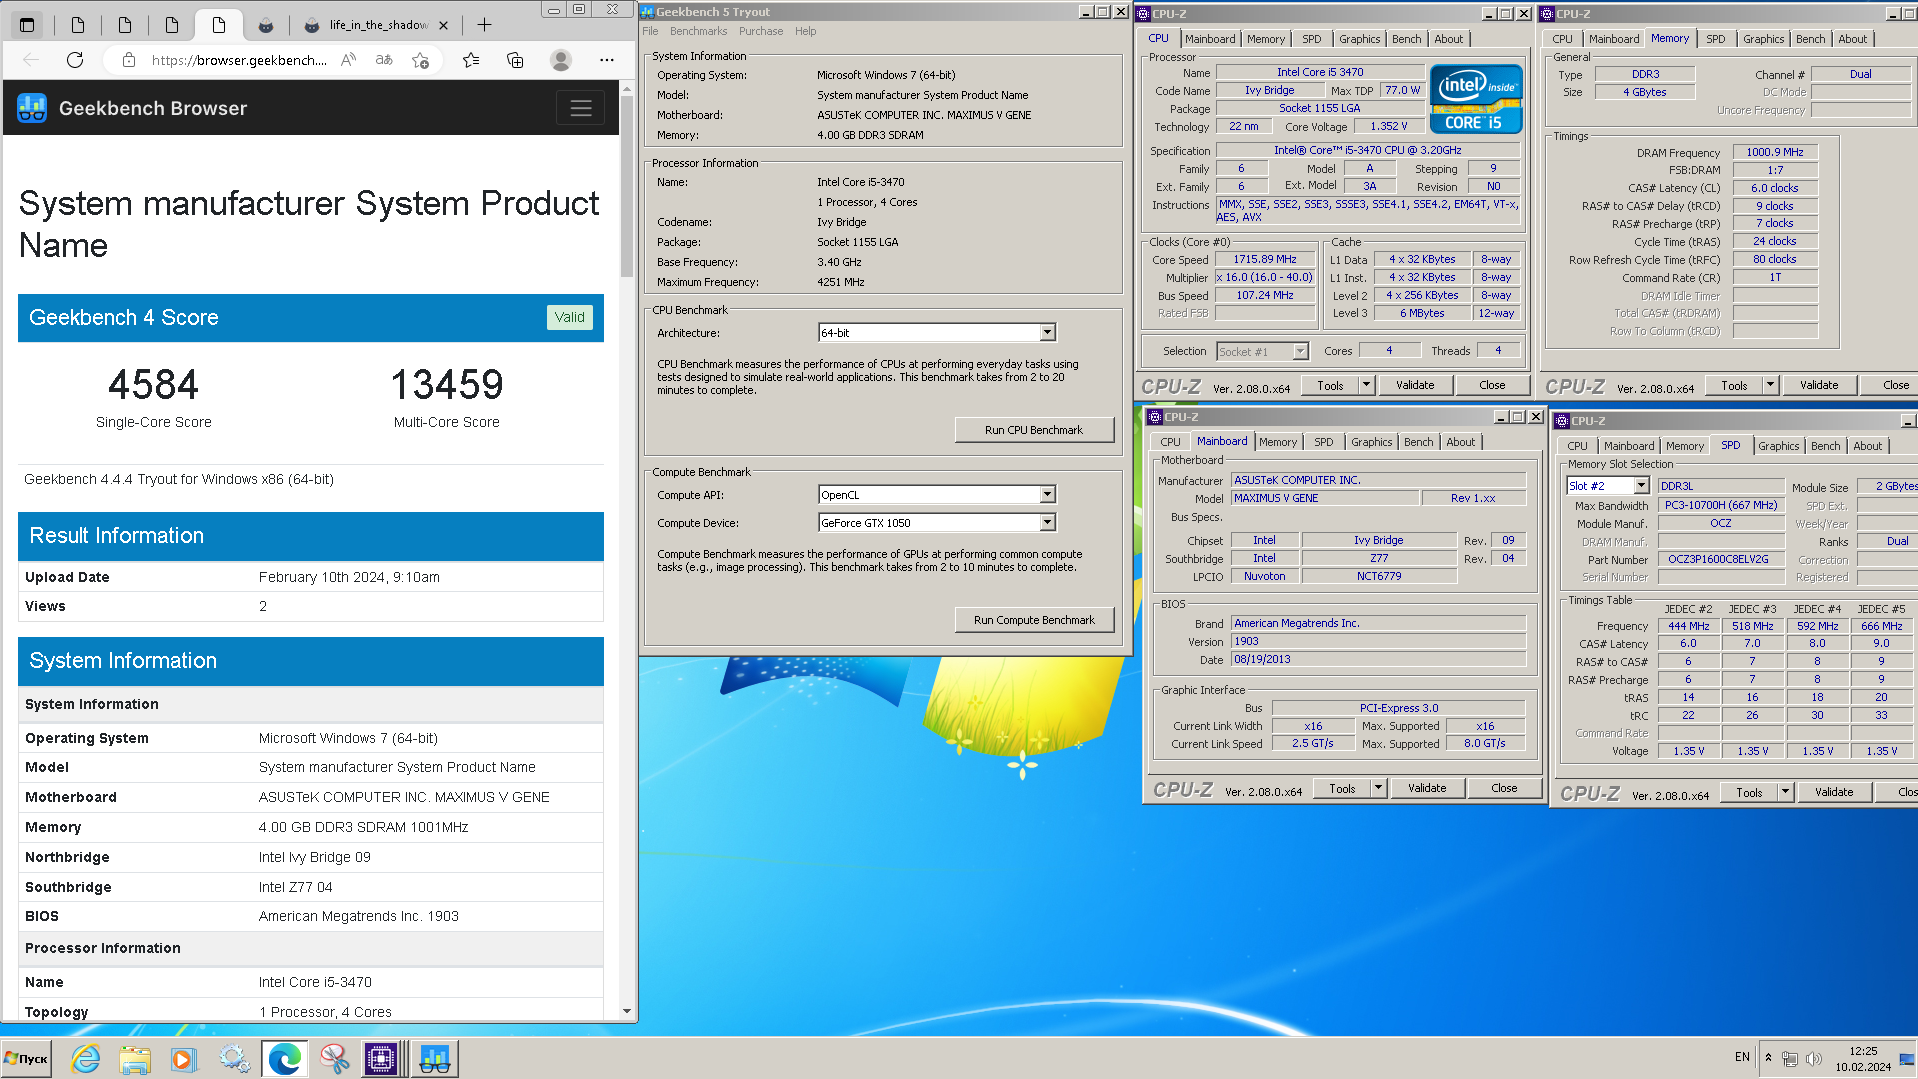Open Windows Explorer folder from the taskbar

coord(135,1058)
